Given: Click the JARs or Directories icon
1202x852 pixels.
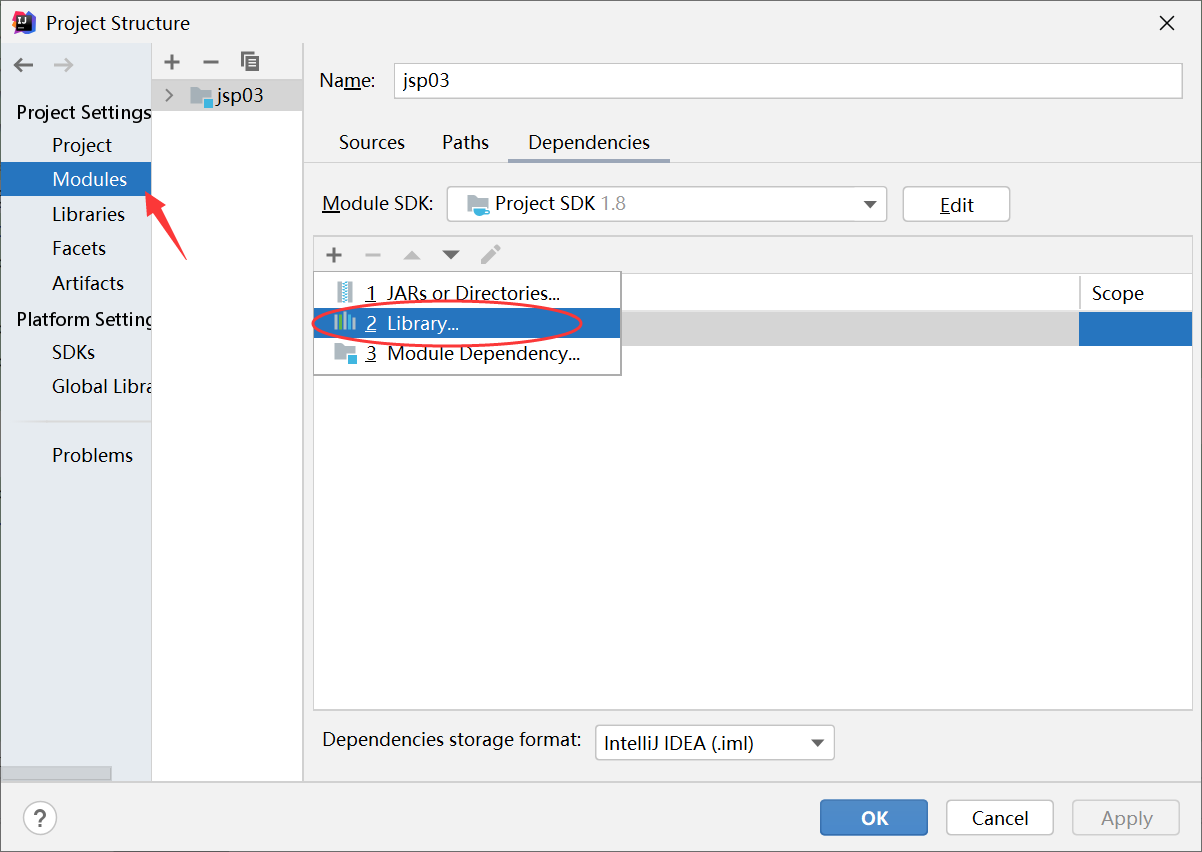Looking at the screenshot, I should click(345, 292).
